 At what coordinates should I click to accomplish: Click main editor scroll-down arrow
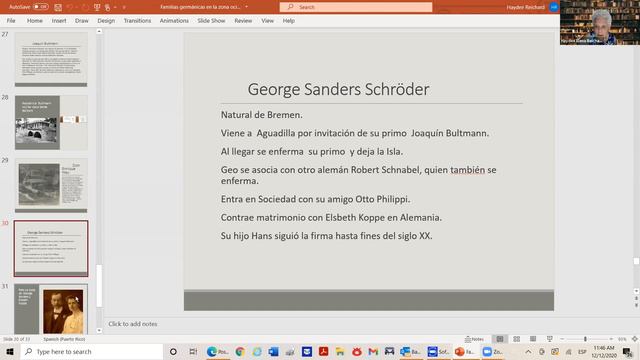pyautogui.click(x=636, y=291)
